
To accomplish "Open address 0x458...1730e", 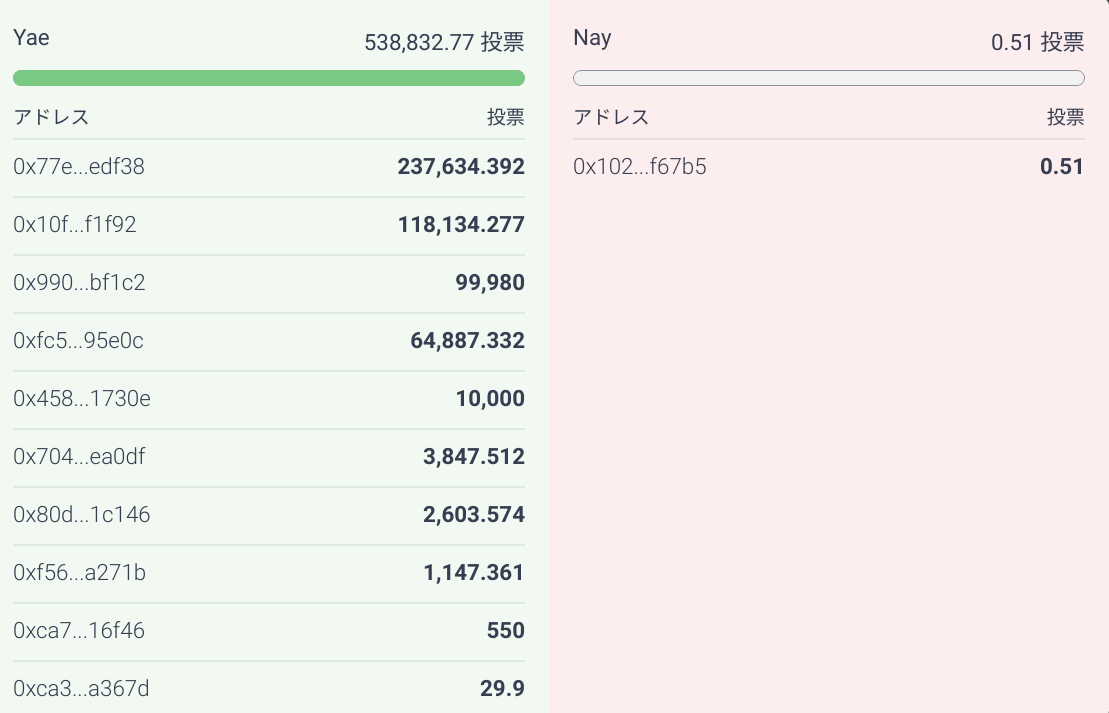I will tap(81, 398).
